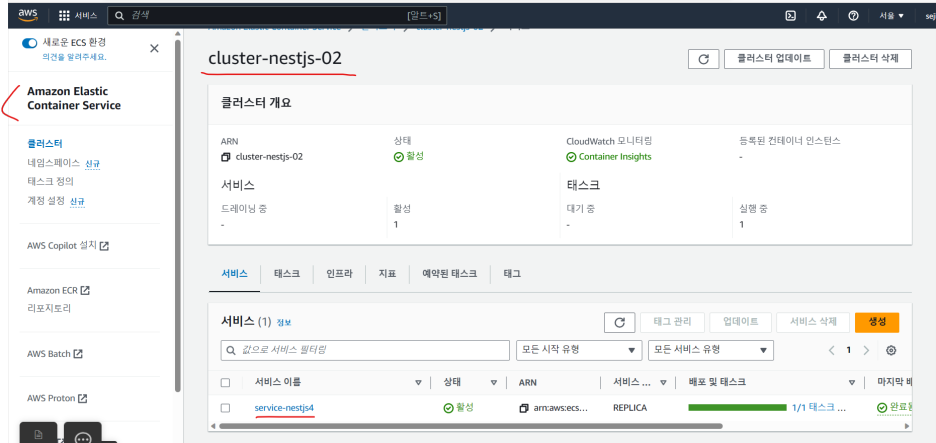Select 네임스페이스 in the side navigation
Screen dimensions: 936x443
click(53, 162)
